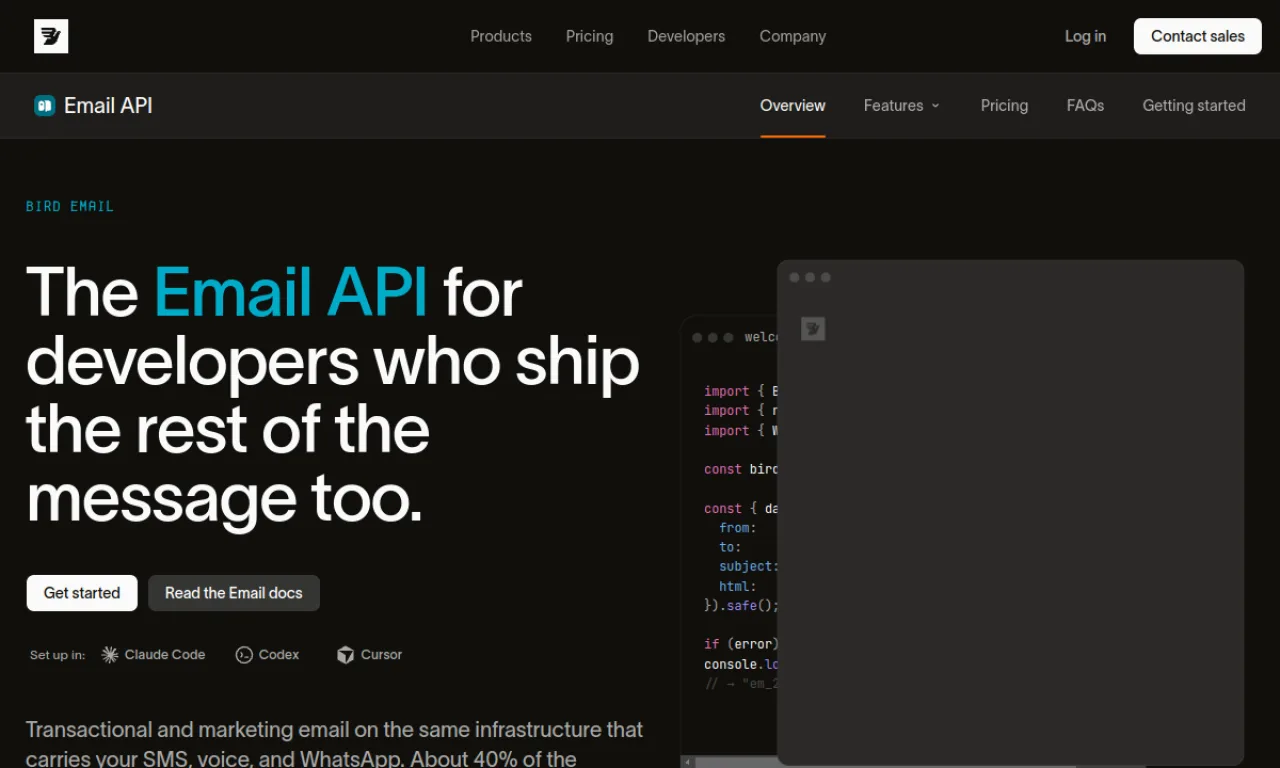
Task: Click the BIRD EMAIL label
Action: (70, 206)
